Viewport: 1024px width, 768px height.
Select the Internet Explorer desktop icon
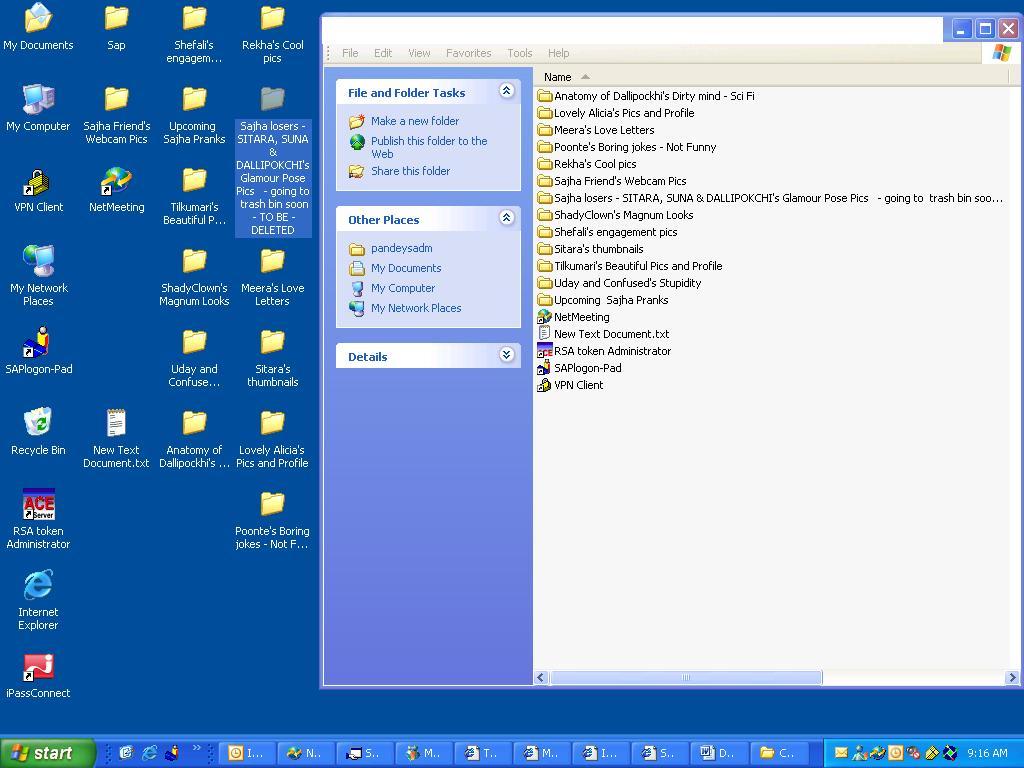pos(38,586)
